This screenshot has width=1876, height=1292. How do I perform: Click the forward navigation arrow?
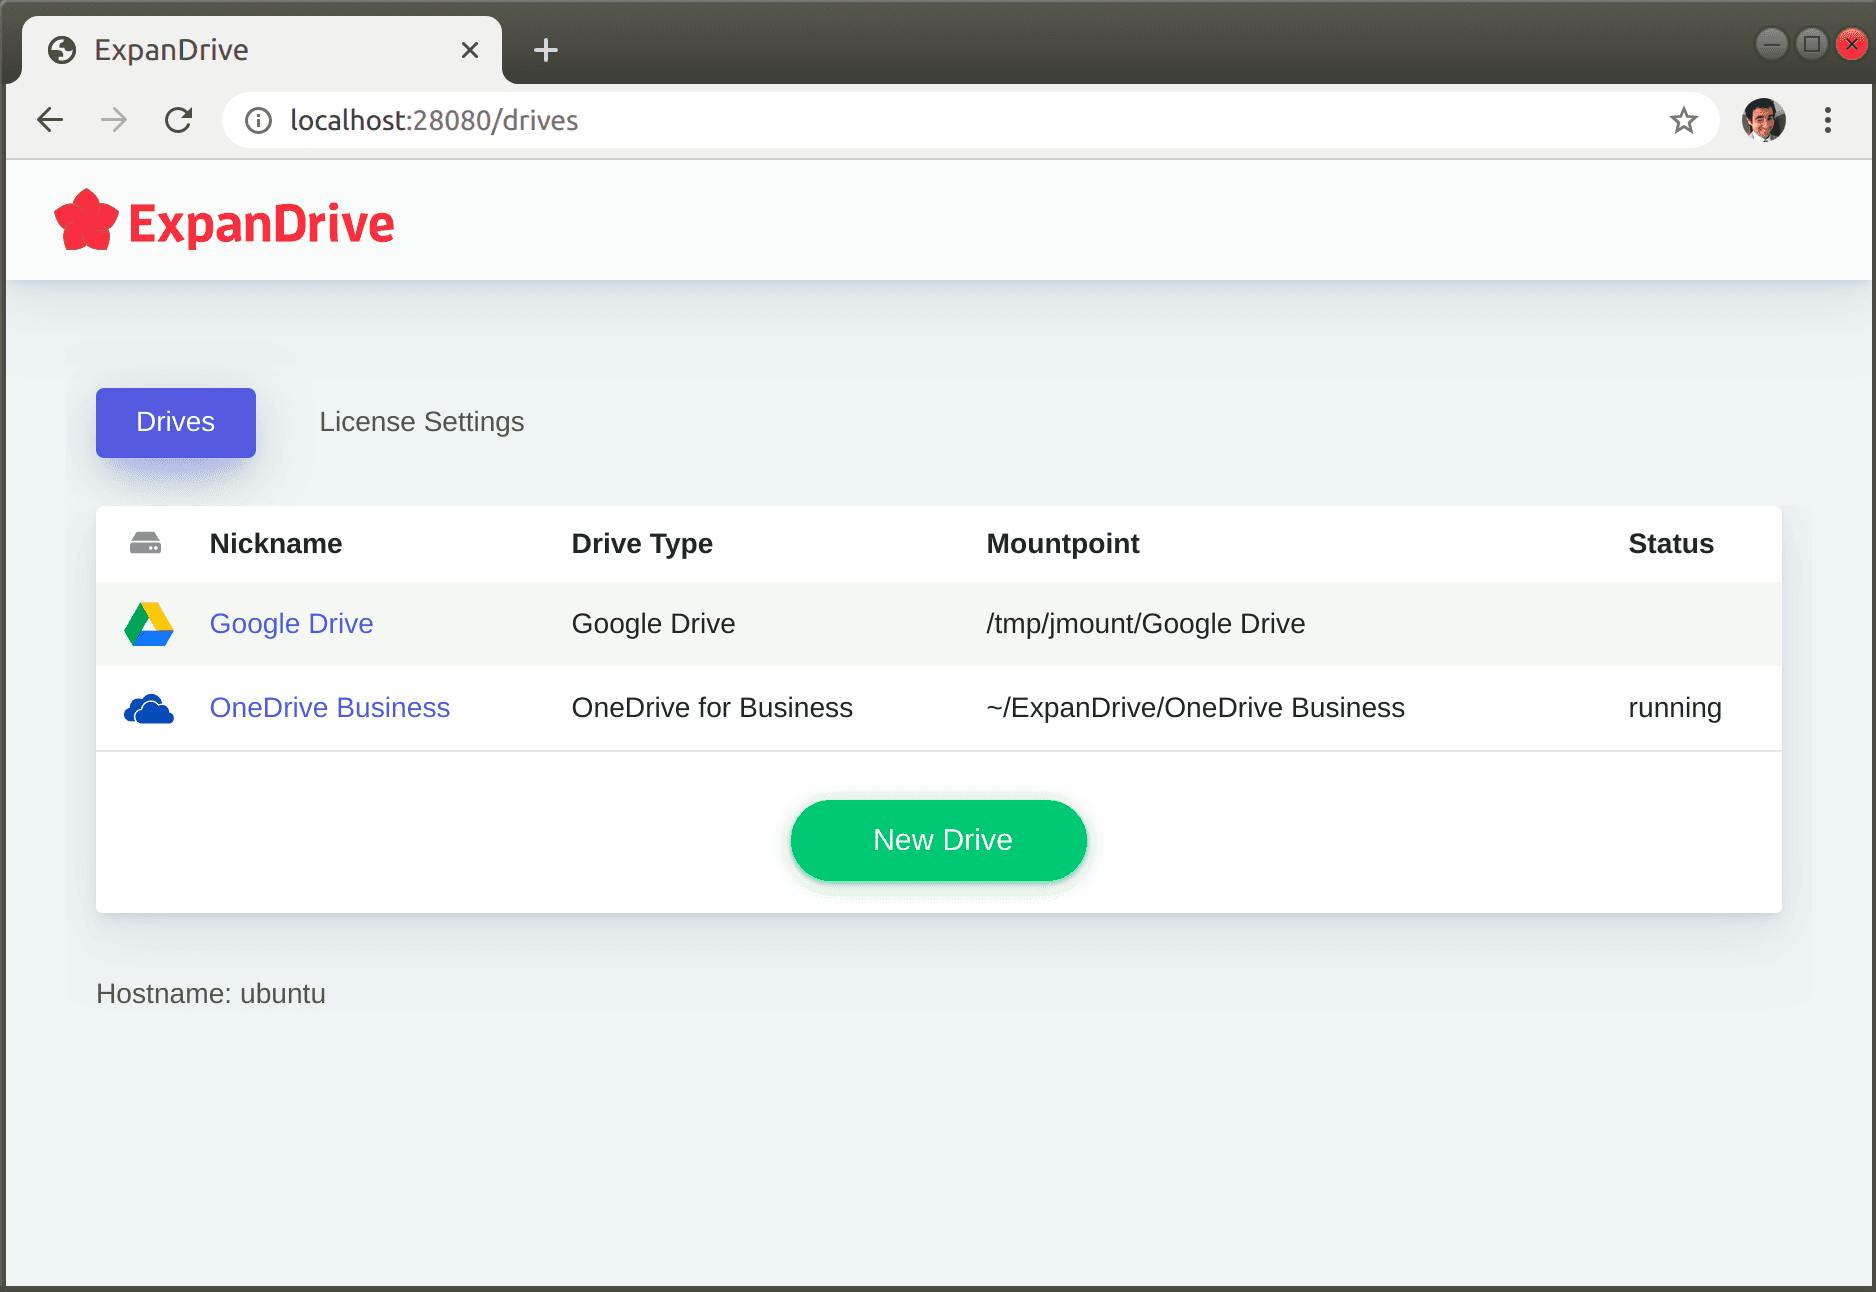(114, 121)
